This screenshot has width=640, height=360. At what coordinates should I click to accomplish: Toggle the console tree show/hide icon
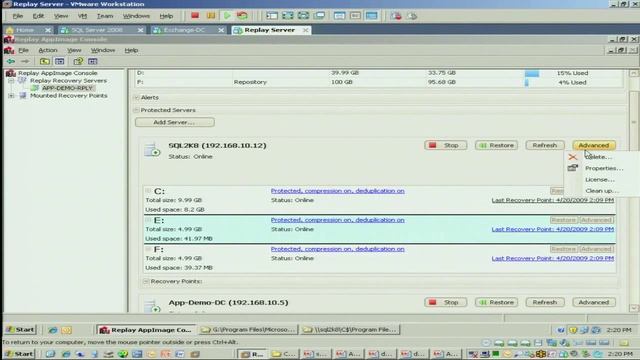pyautogui.click(x=60, y=61)
